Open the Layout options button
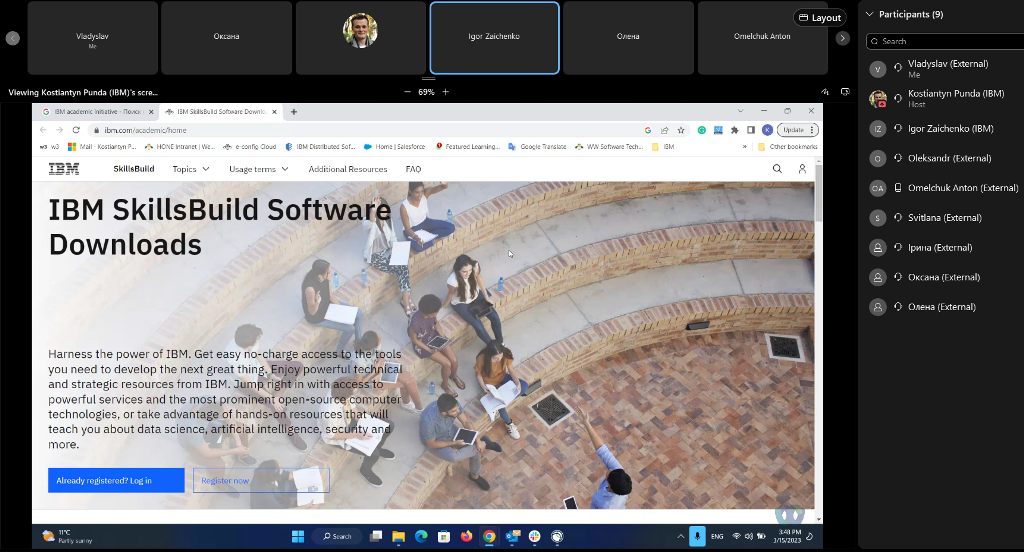 (820, 18)
